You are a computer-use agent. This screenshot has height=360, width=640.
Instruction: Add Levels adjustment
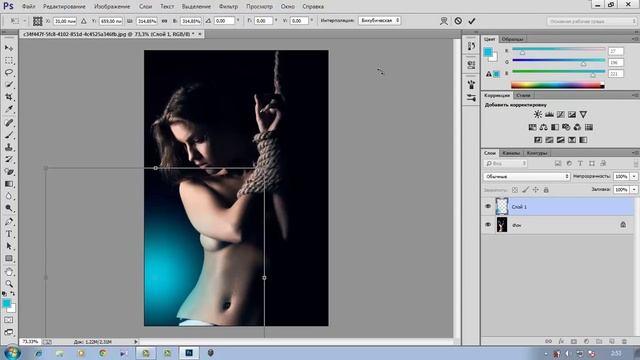pyautogui.click(x=549, y=115)
